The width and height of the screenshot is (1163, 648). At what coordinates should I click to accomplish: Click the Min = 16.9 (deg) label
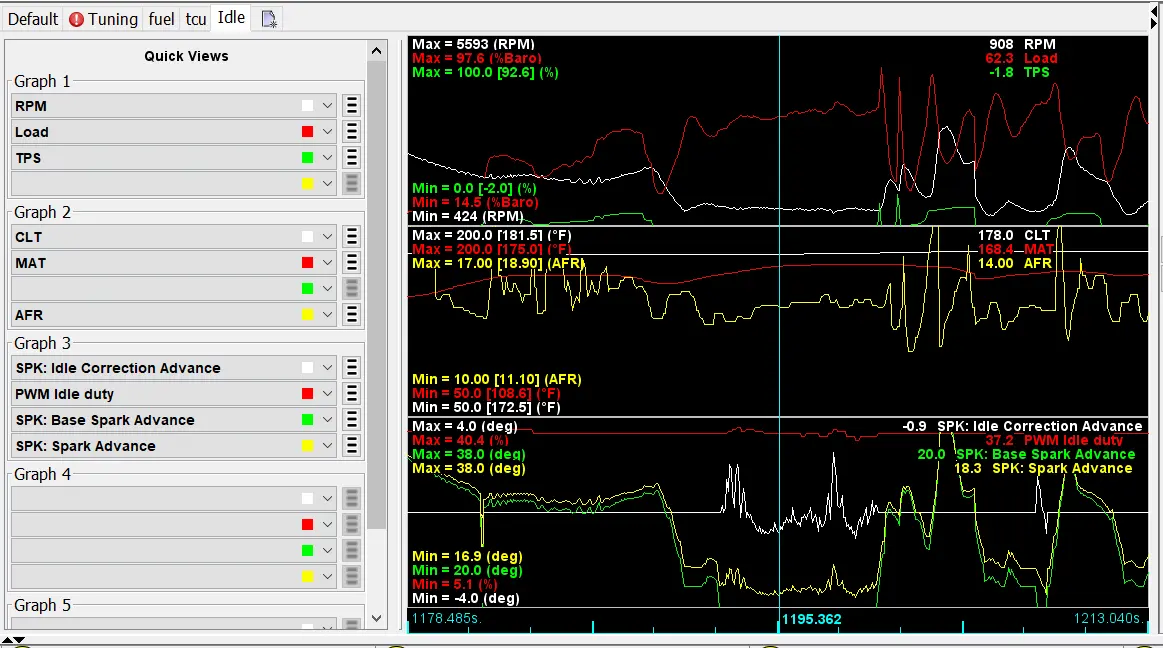click(467, 556)
